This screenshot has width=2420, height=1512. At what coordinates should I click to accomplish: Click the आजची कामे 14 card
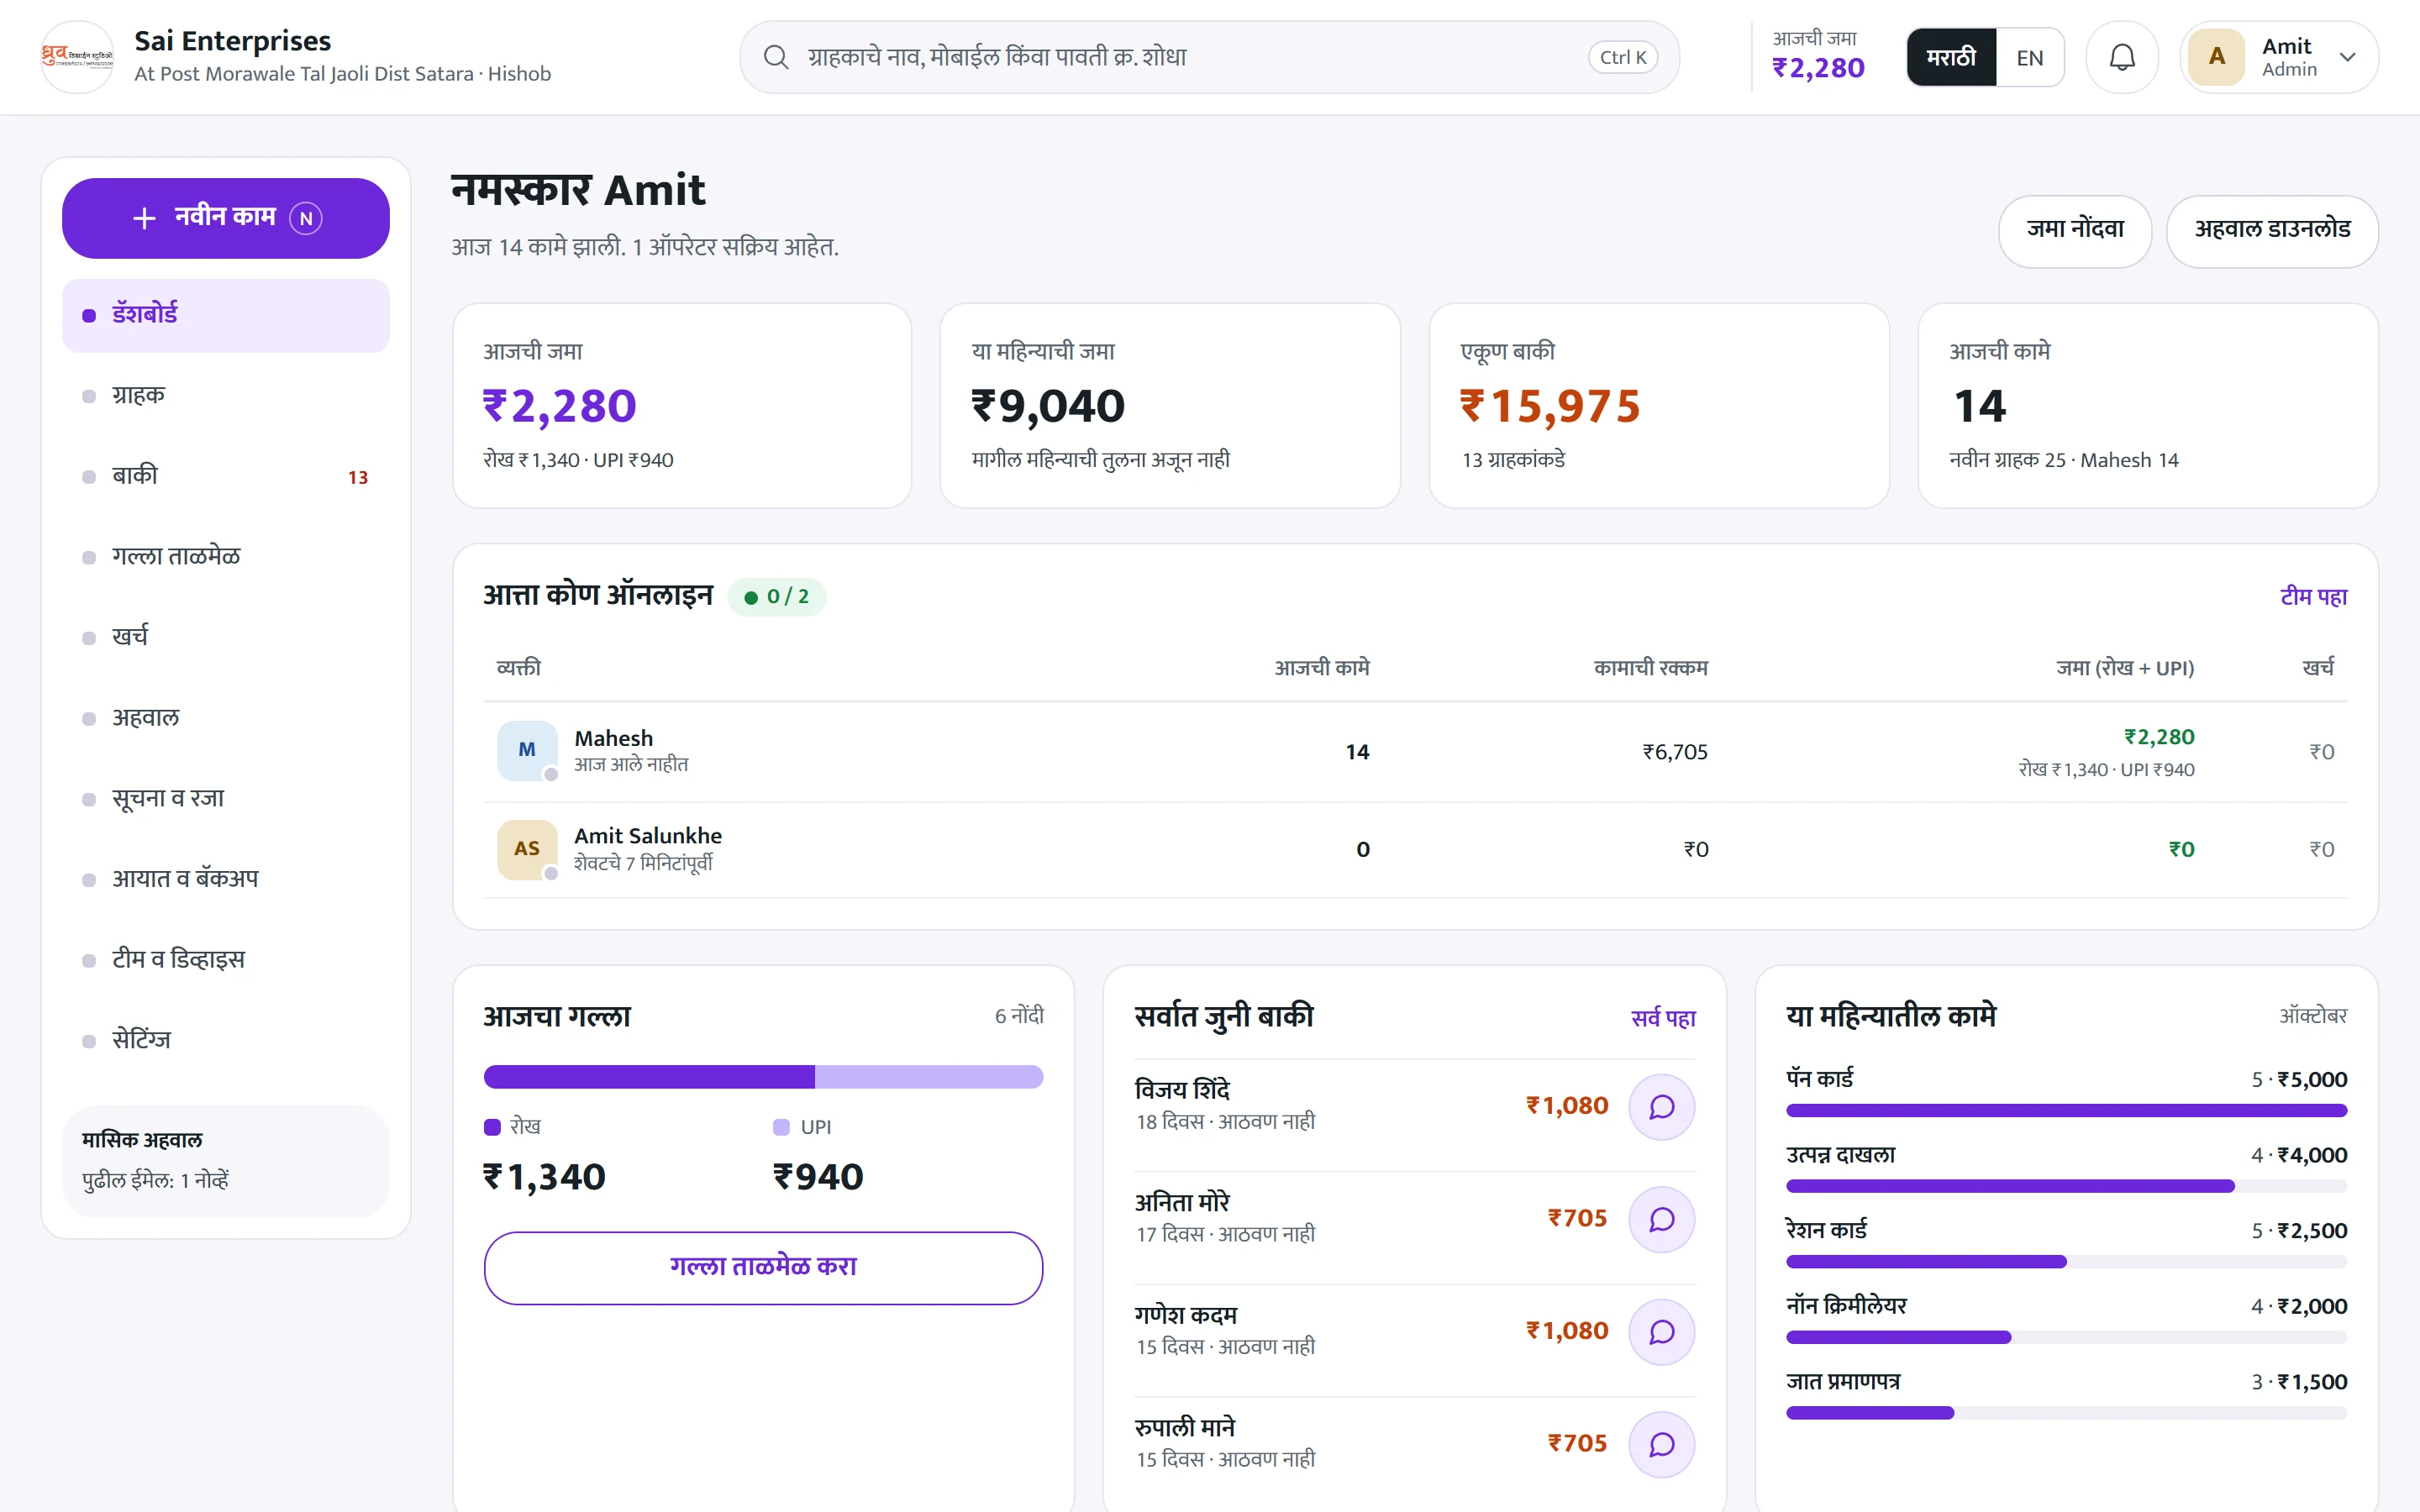point(2148,406)
